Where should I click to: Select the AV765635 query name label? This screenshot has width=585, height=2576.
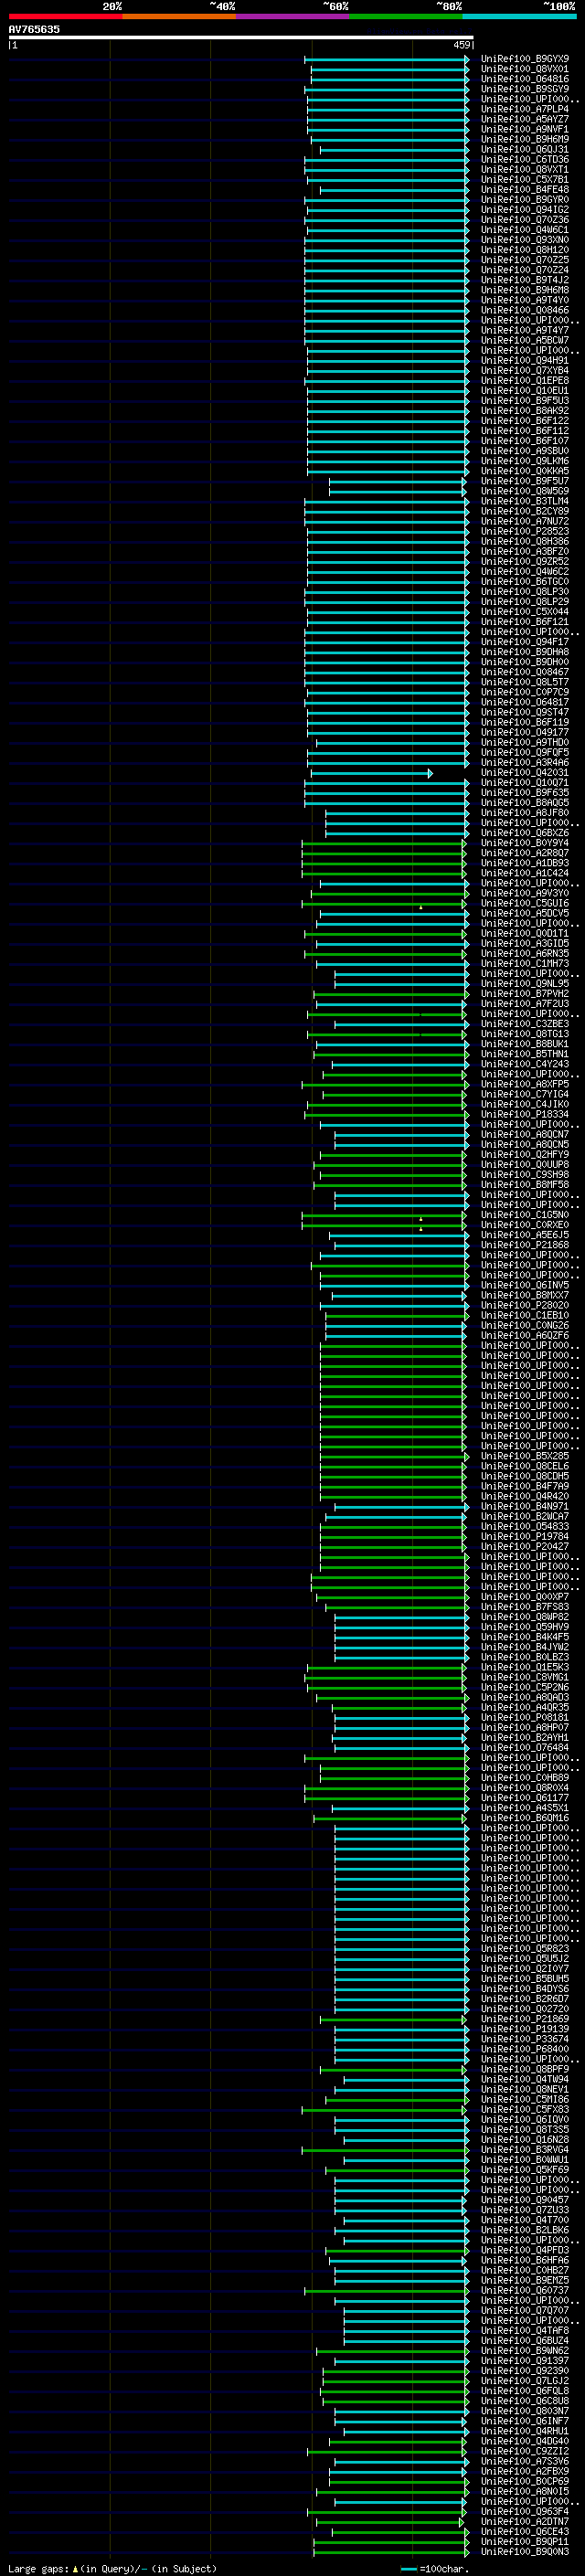(x=34, y=29)
